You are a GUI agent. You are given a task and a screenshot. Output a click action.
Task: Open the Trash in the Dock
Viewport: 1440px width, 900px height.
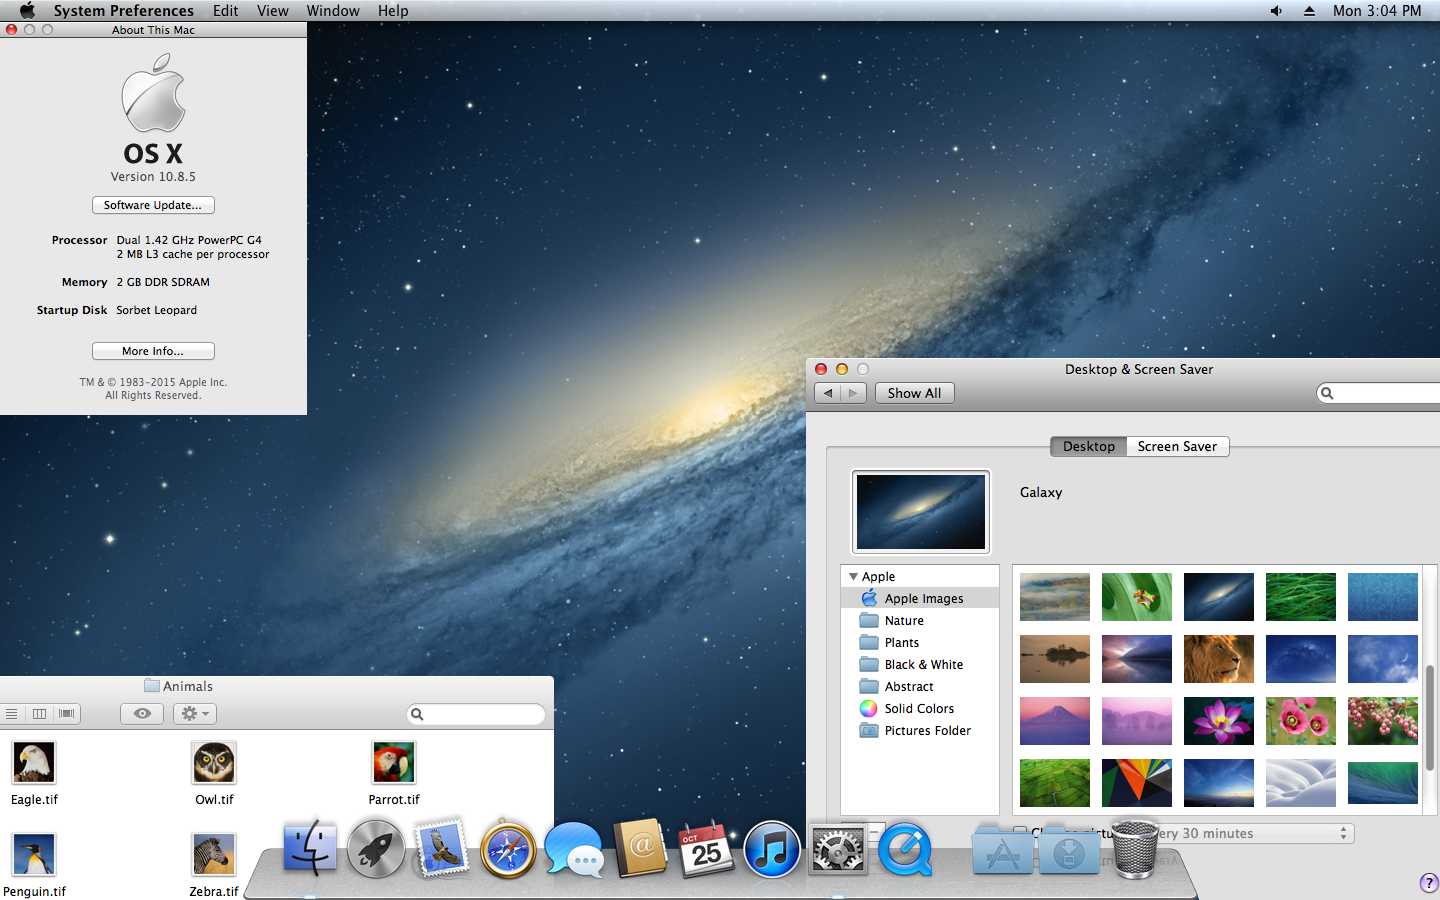[x=1134, y=850]
